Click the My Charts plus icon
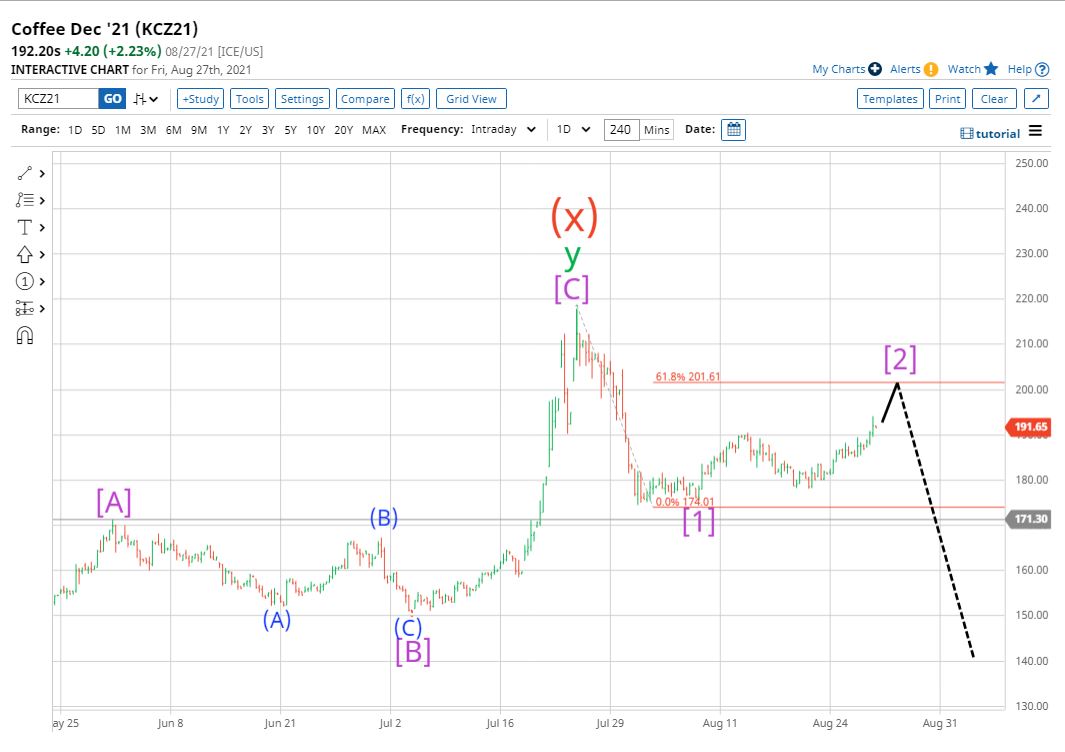 [x=875, y=69]
